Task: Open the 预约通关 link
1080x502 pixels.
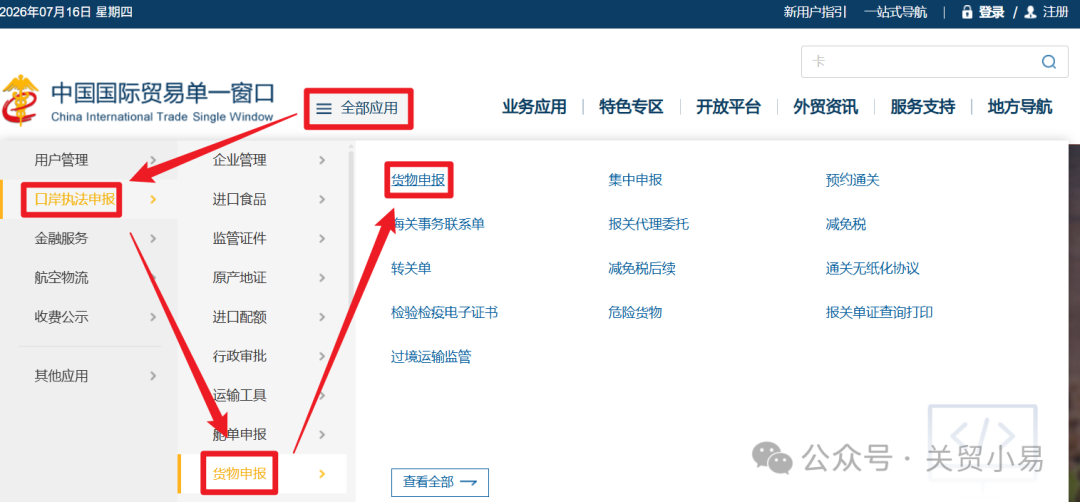Action: (x=853, y=180)
